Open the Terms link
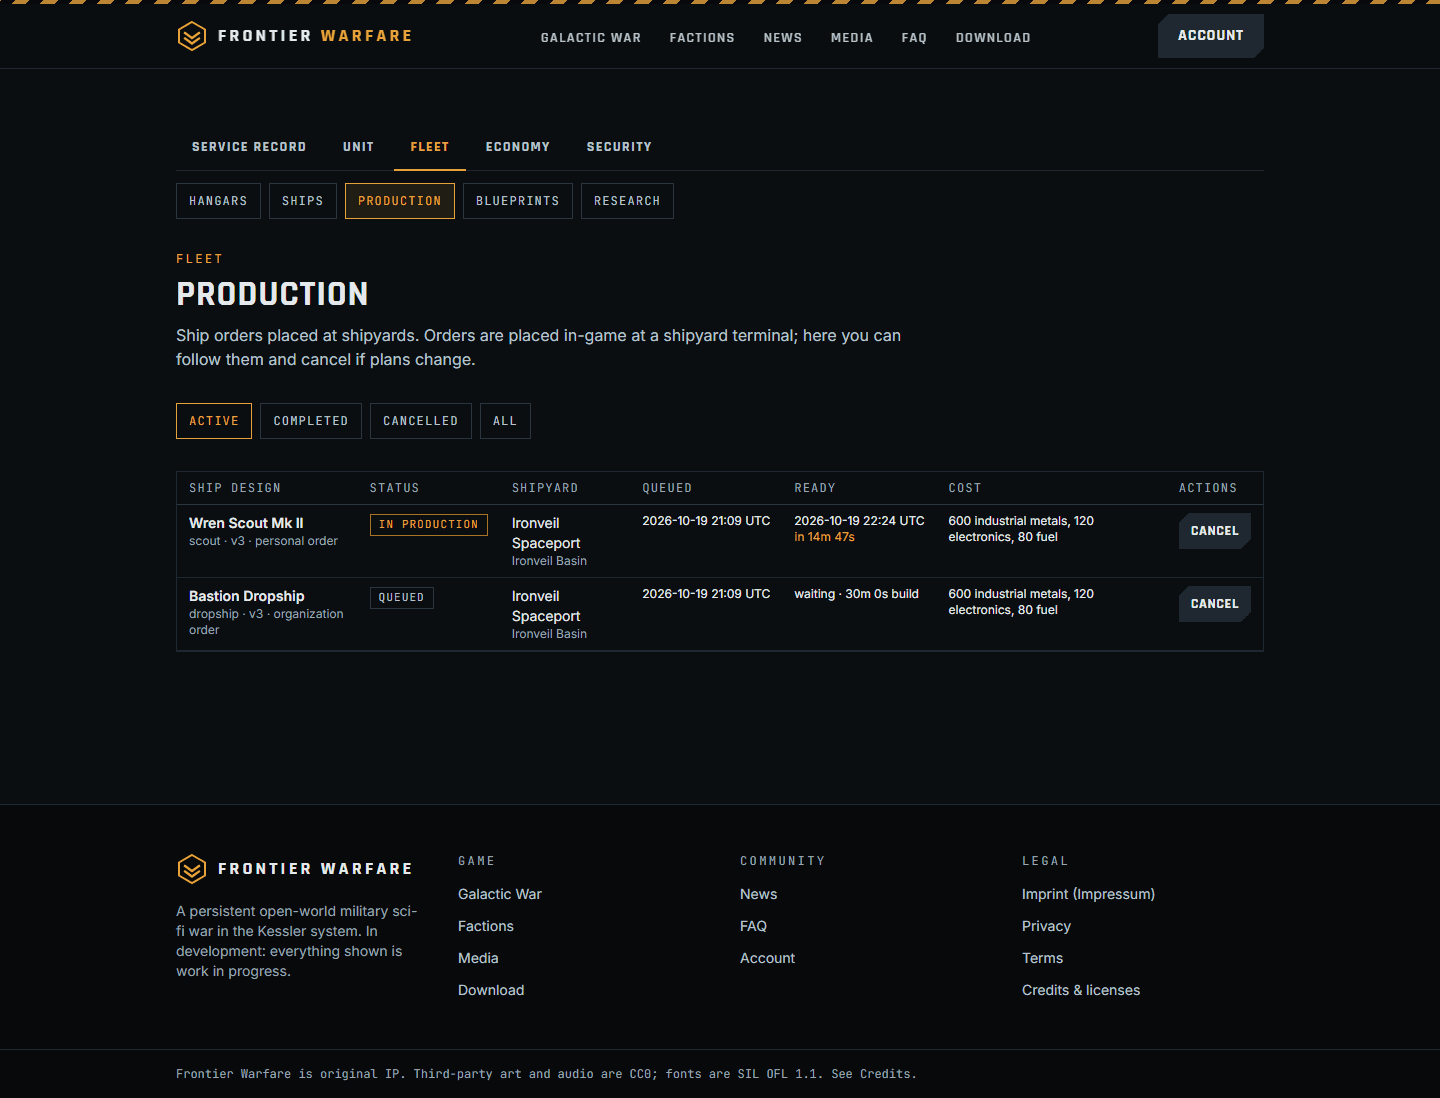This screenshot has height=1098, width=1440. coord(1042,958)
